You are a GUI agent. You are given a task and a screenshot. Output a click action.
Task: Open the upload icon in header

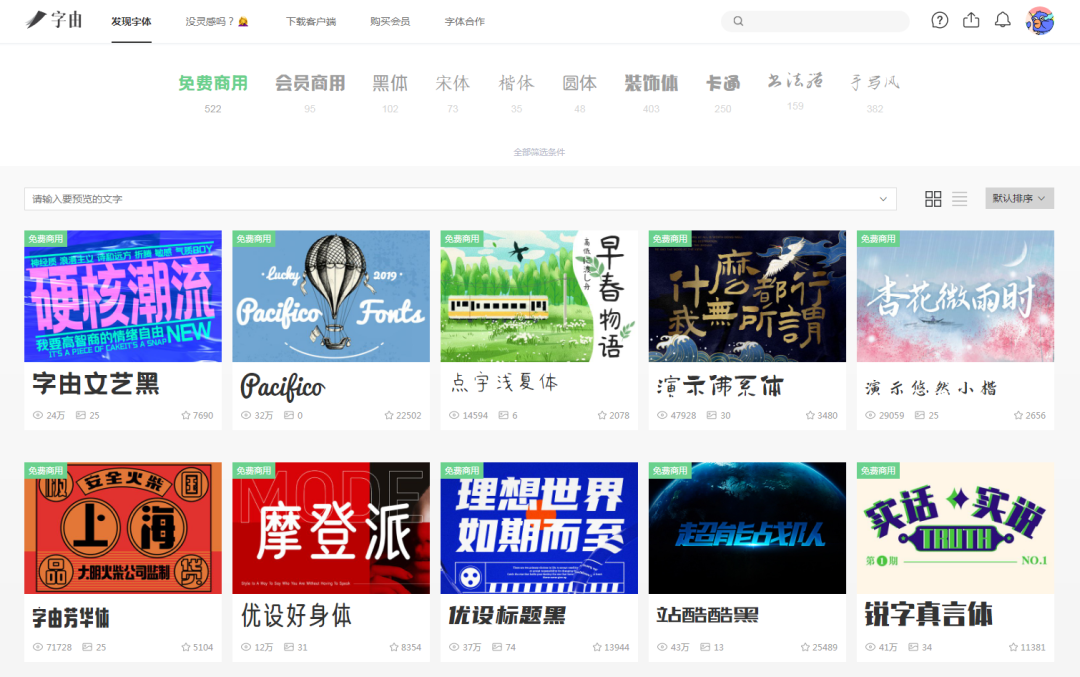pyautogui.click(x=971, y=20)
